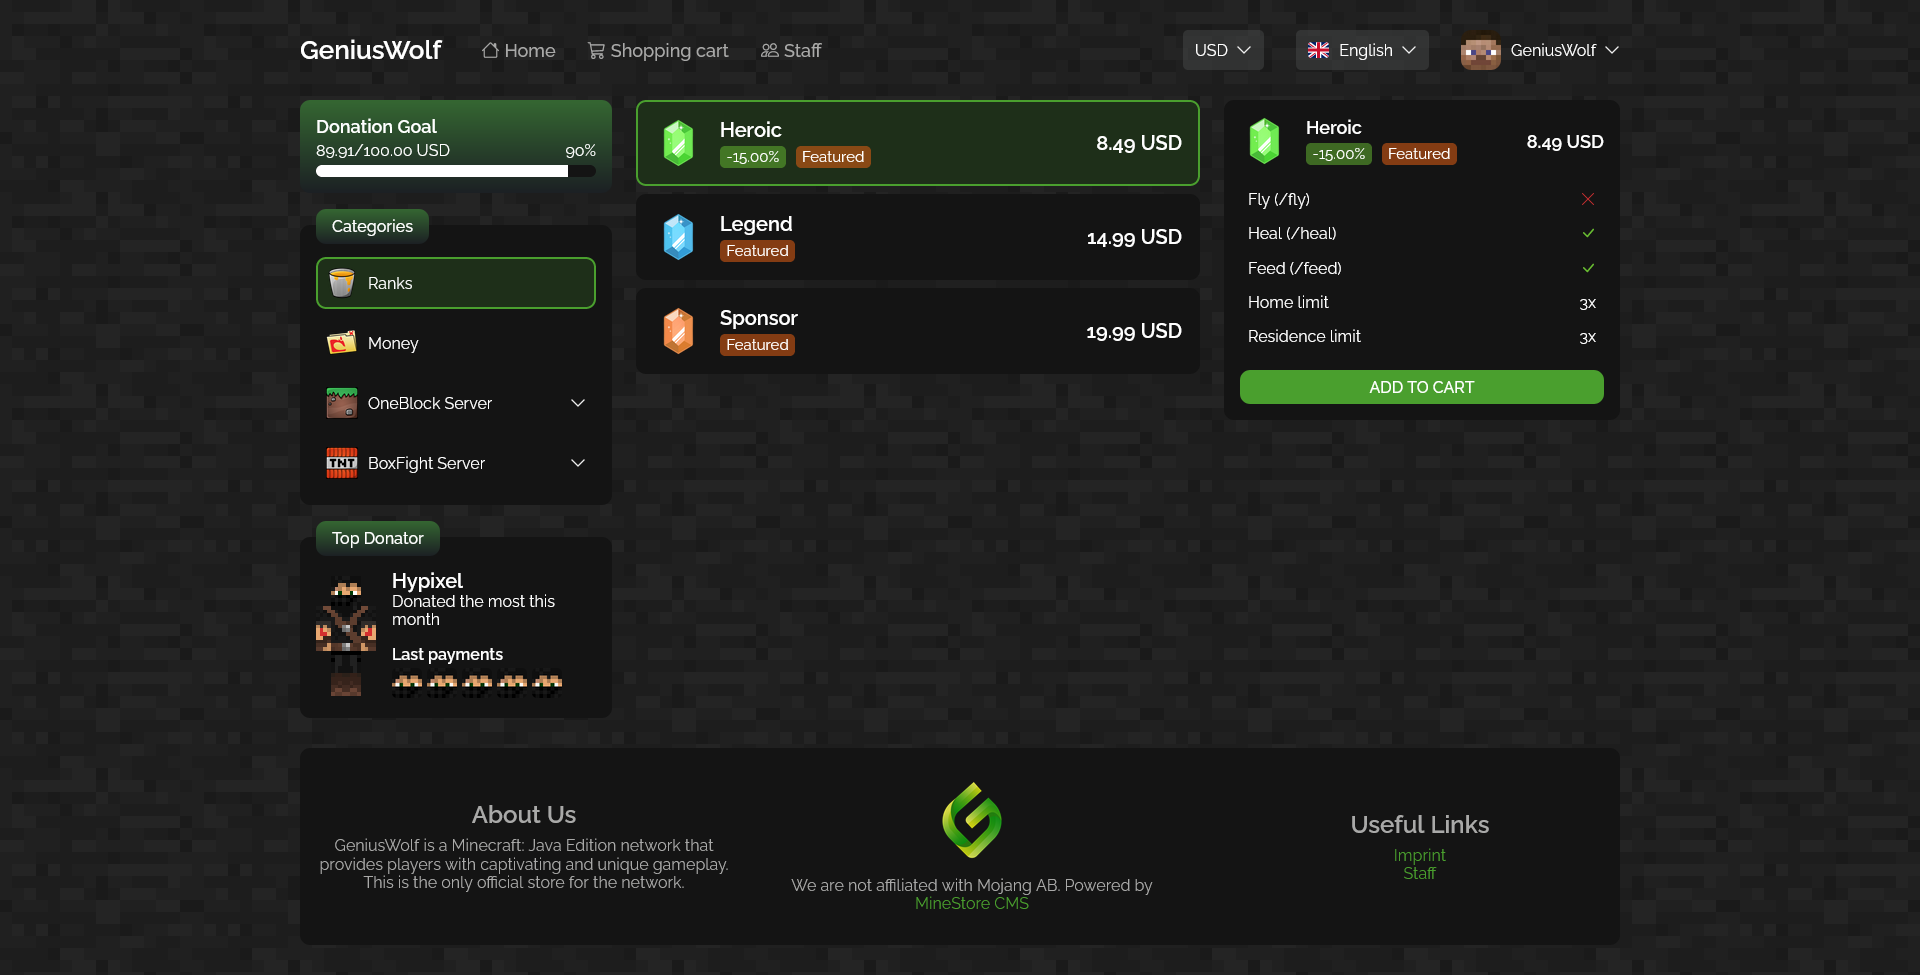Viewport: 1920px width, 975px height.
Task: Click the Heroic green gem icon
Action: pos(679,142)
